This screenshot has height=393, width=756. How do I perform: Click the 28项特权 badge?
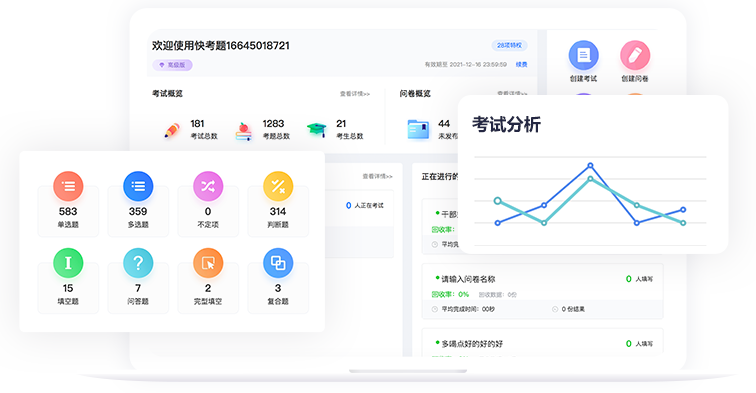point(510,45)
